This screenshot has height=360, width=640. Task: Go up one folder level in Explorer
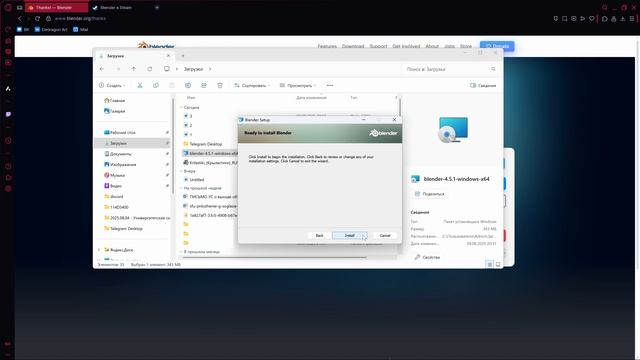click(x=133, y=69)
